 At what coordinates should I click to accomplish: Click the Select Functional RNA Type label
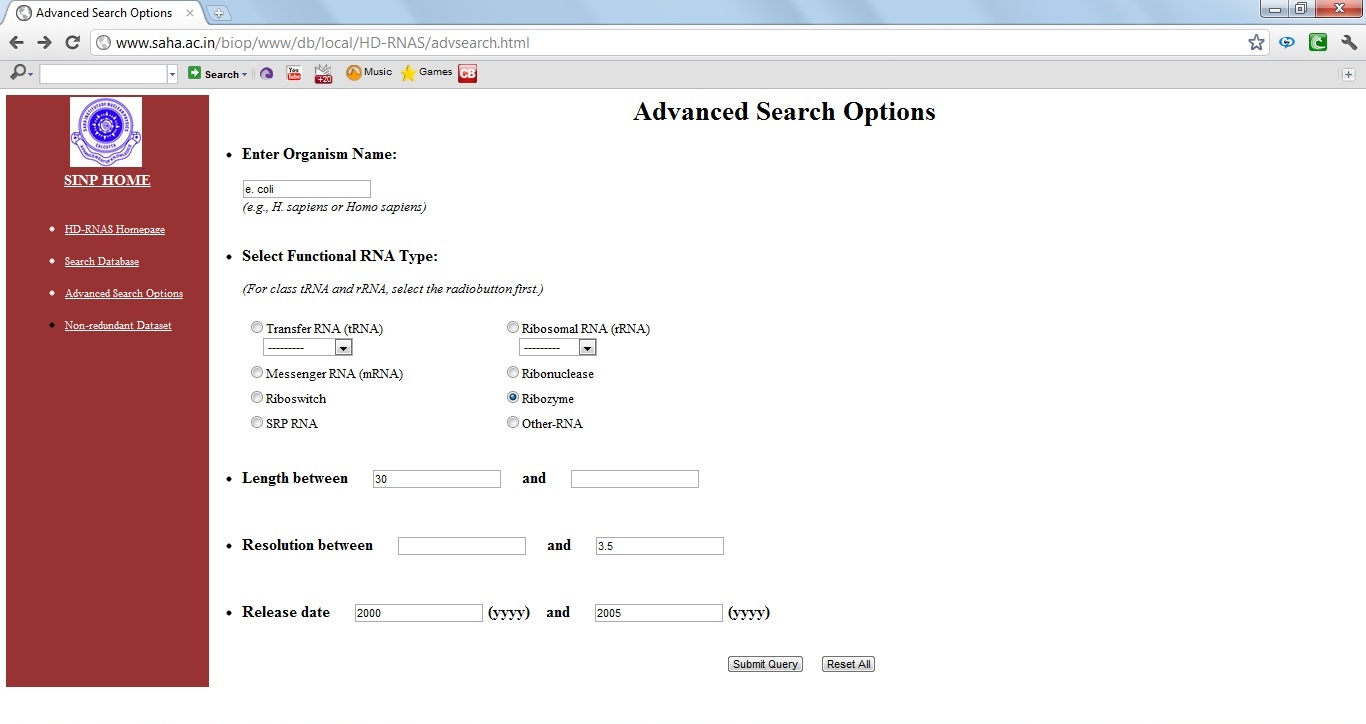coord(340,256)
